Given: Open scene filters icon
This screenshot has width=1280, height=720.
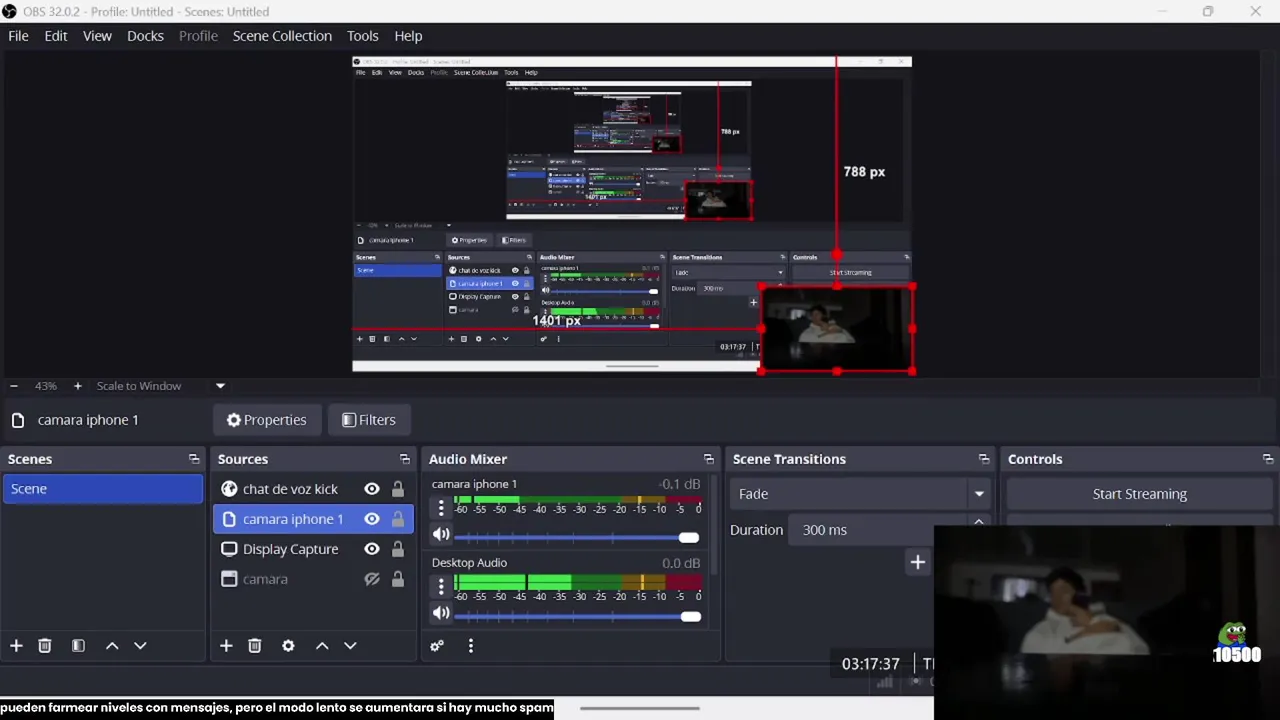Looking at the screenshot, I should (x=78, y=646).
